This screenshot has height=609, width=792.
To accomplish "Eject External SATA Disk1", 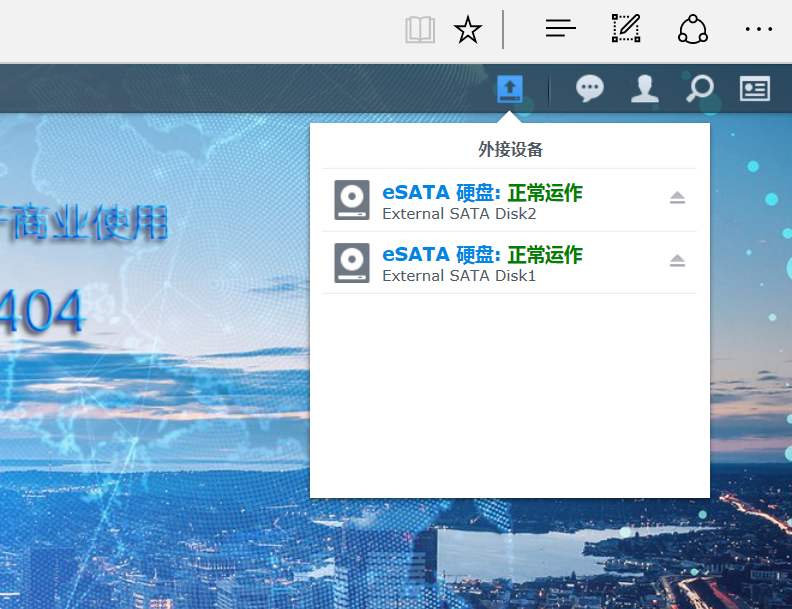I will [x=677, y=261].
